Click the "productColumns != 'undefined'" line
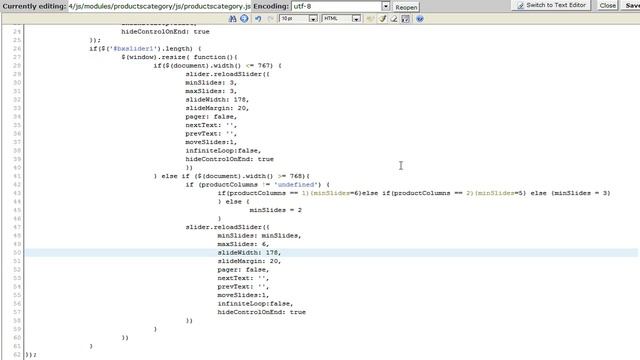 coord(257,185)
